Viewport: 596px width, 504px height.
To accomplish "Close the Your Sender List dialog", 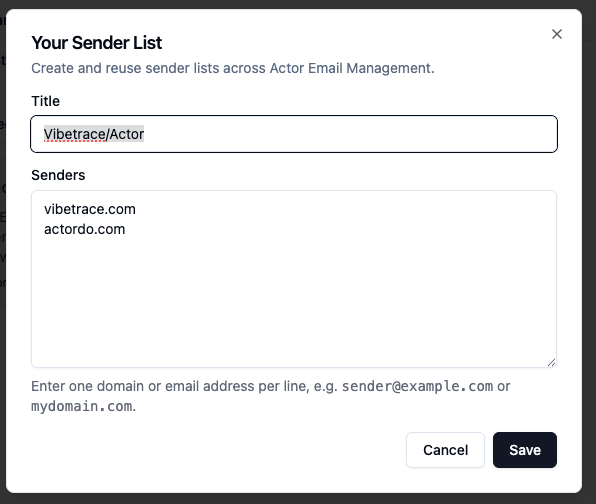I will tap(557, 34).
